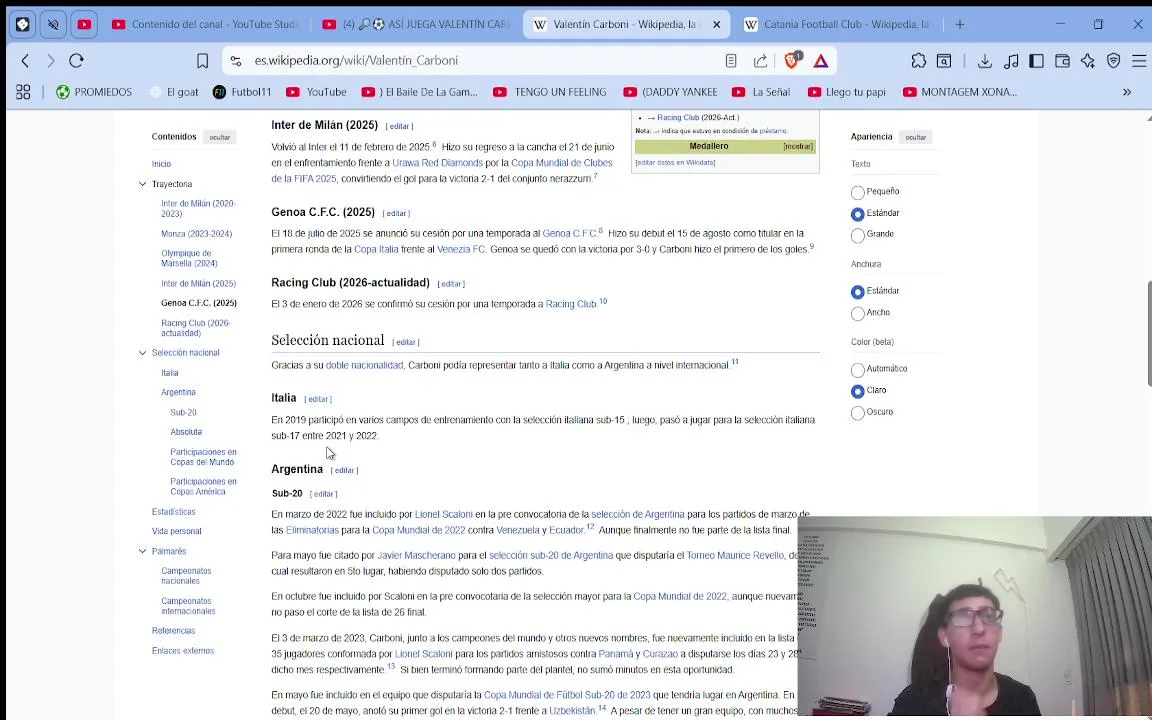Switch to ASÍ JUEGA VALENTÍN CAR tab
1152x720 pixels.
tap(417, 24)
